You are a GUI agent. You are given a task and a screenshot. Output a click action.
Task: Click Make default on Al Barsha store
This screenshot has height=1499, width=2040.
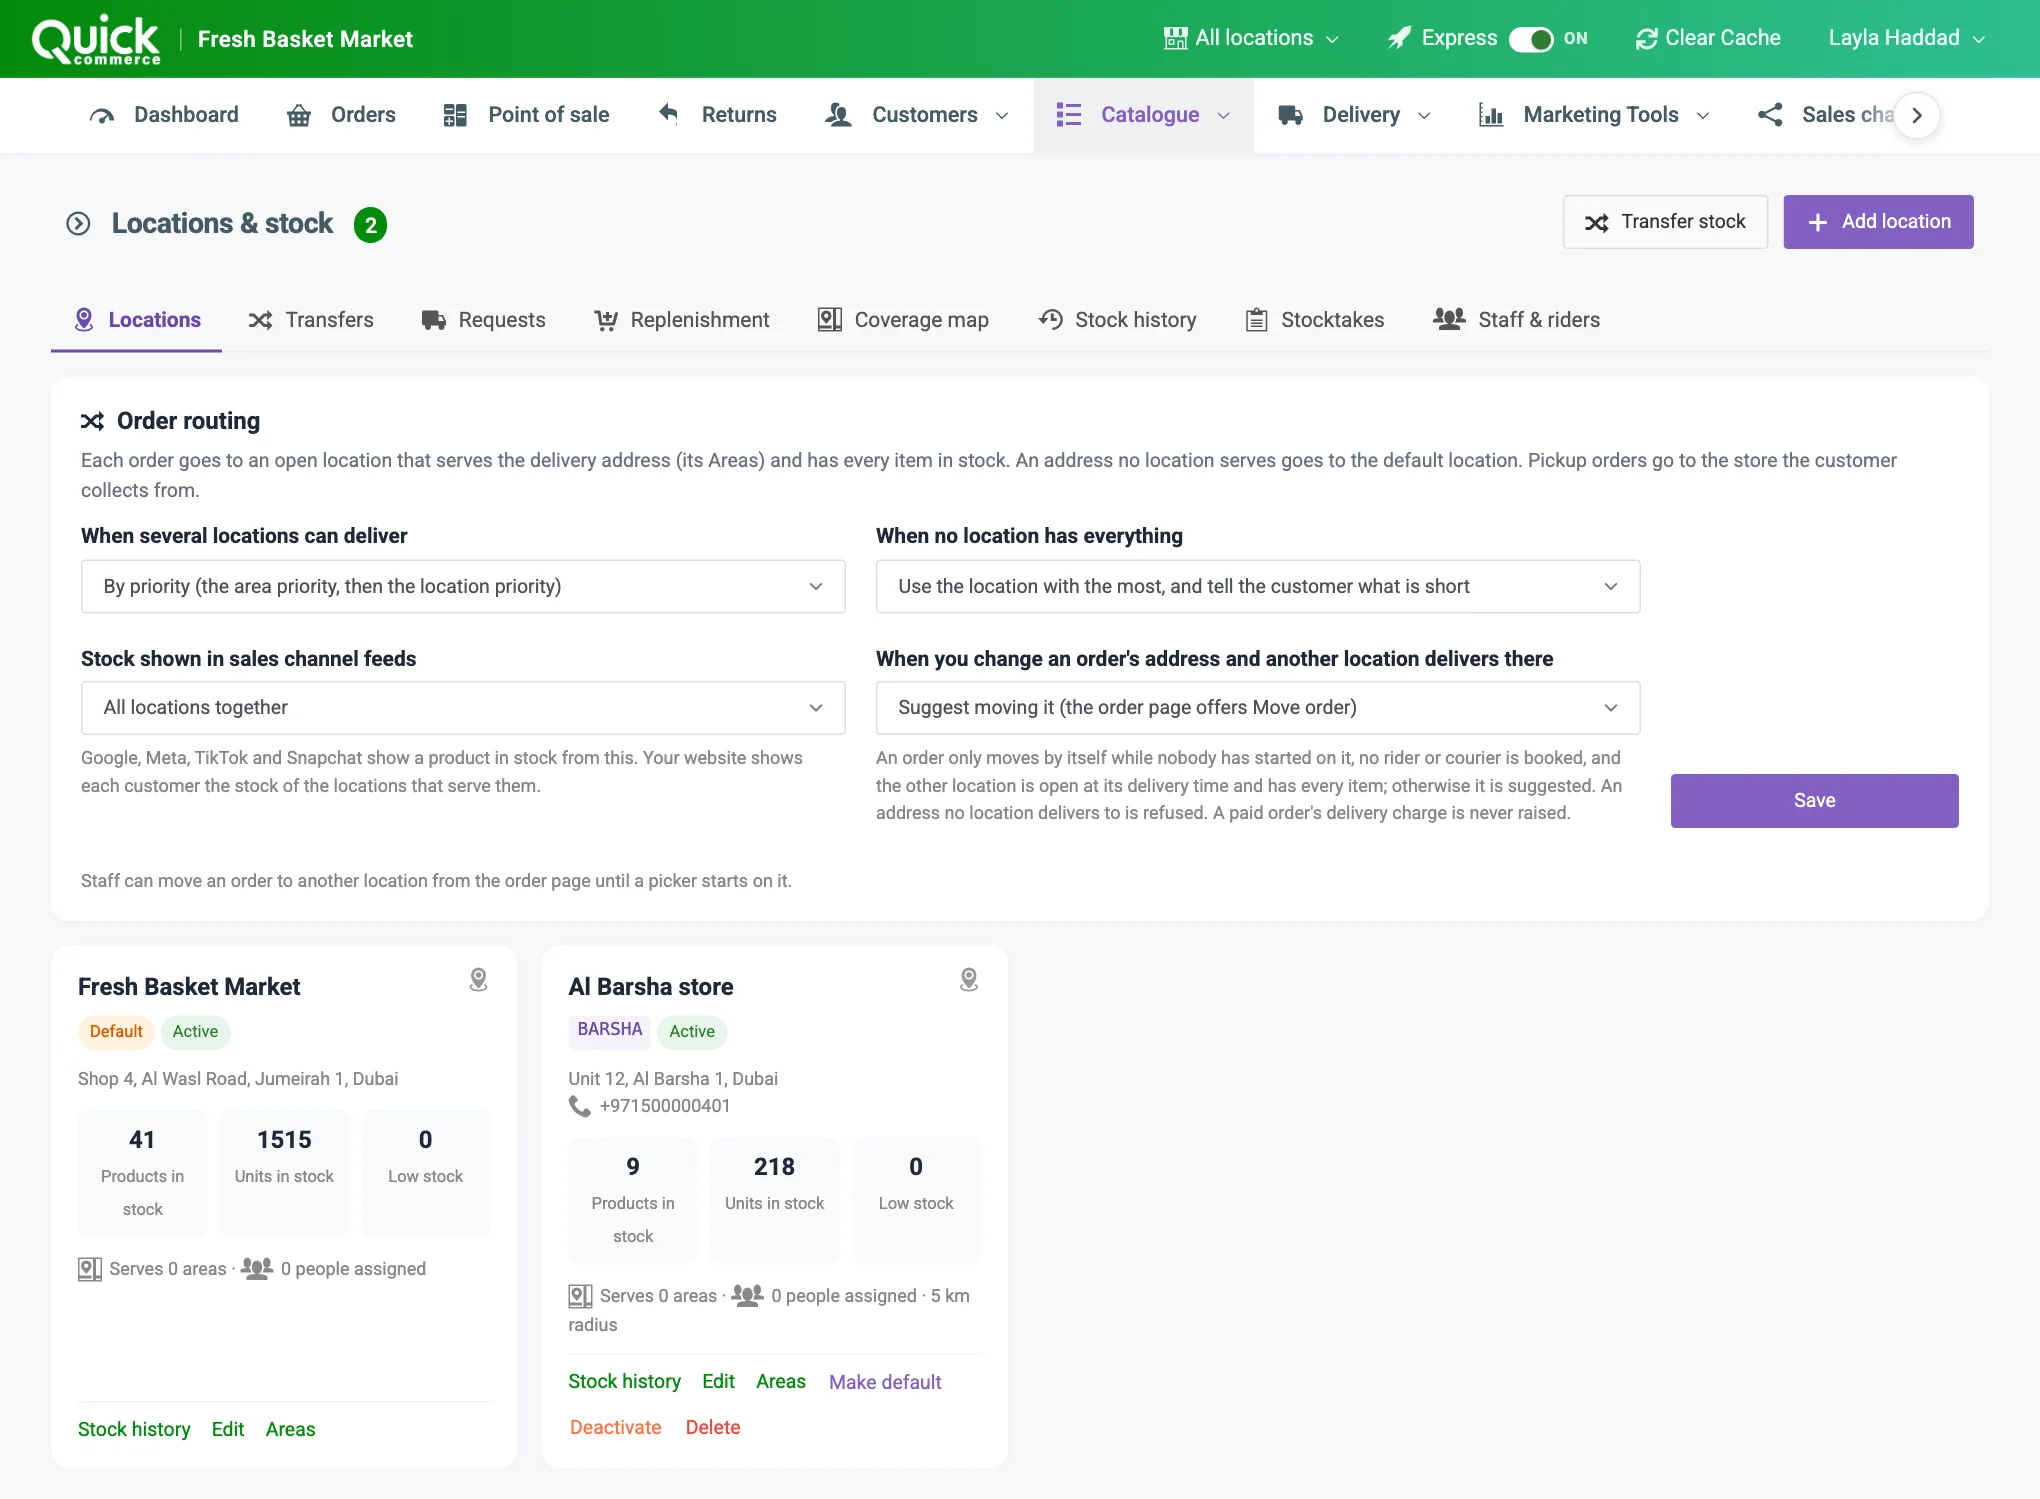(x=885, y=1382)
